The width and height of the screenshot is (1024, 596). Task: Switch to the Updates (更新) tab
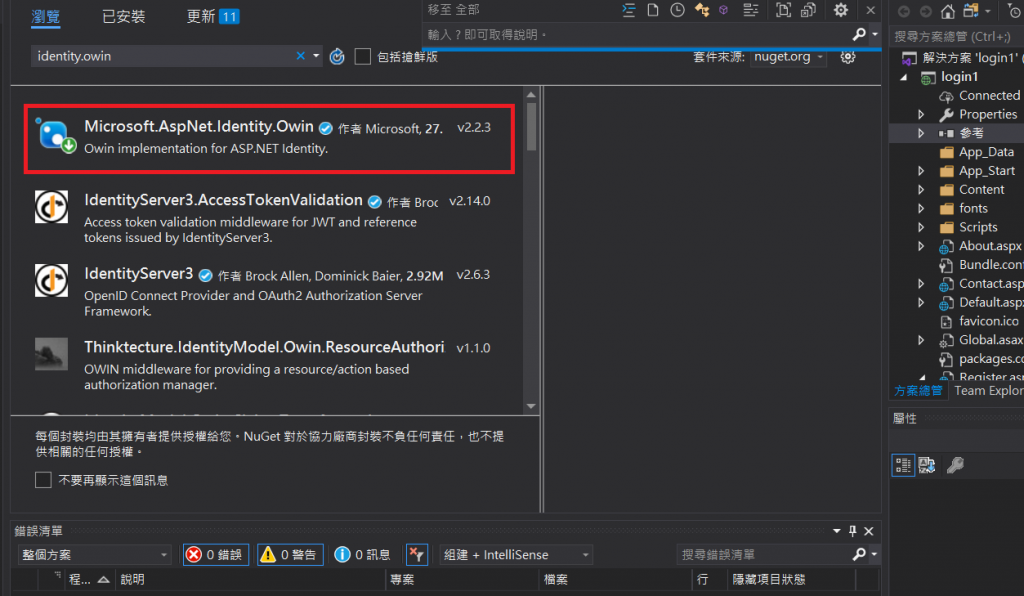[x=213, y=16]
